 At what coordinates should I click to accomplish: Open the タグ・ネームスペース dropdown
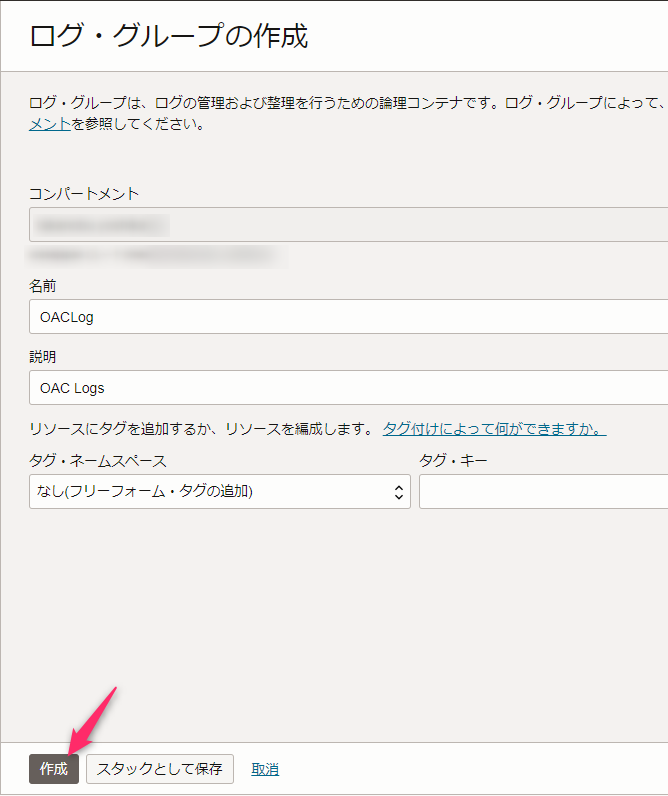pyautogui.click(x=220, y=491)
